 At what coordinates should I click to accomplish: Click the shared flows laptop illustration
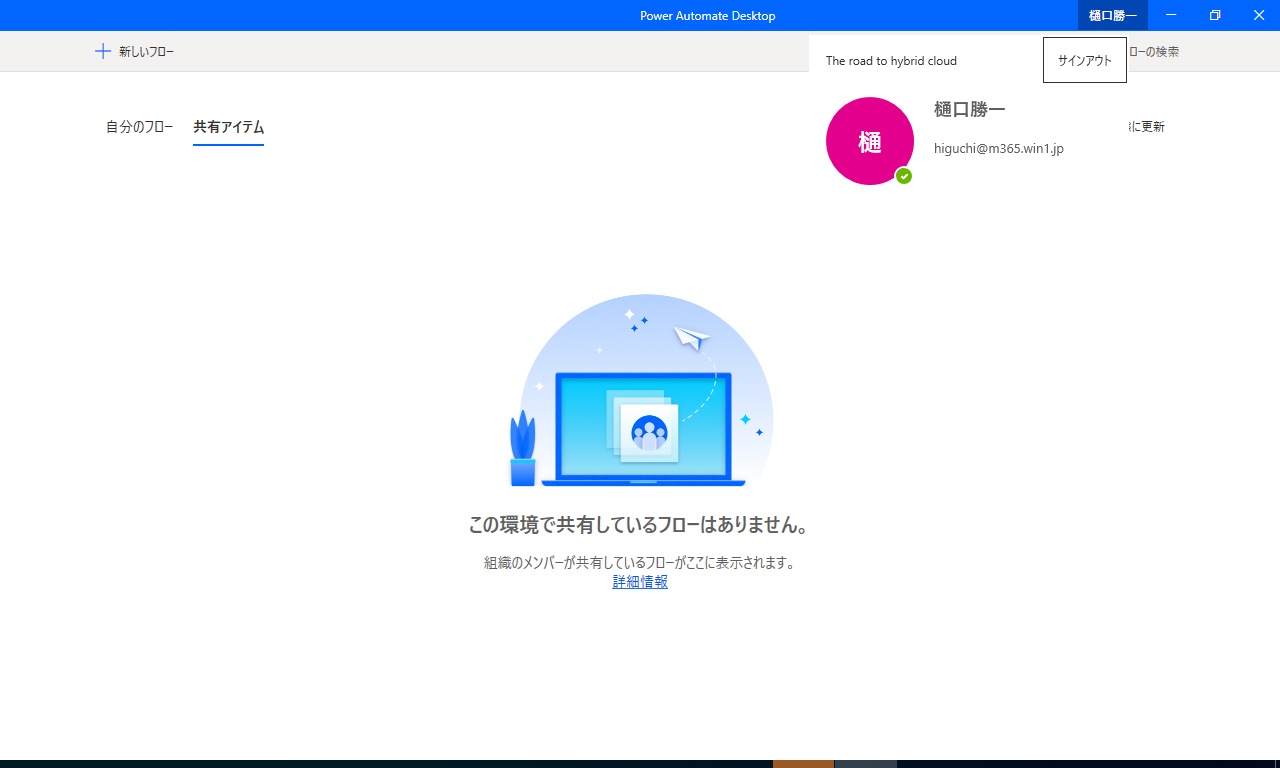640,391
